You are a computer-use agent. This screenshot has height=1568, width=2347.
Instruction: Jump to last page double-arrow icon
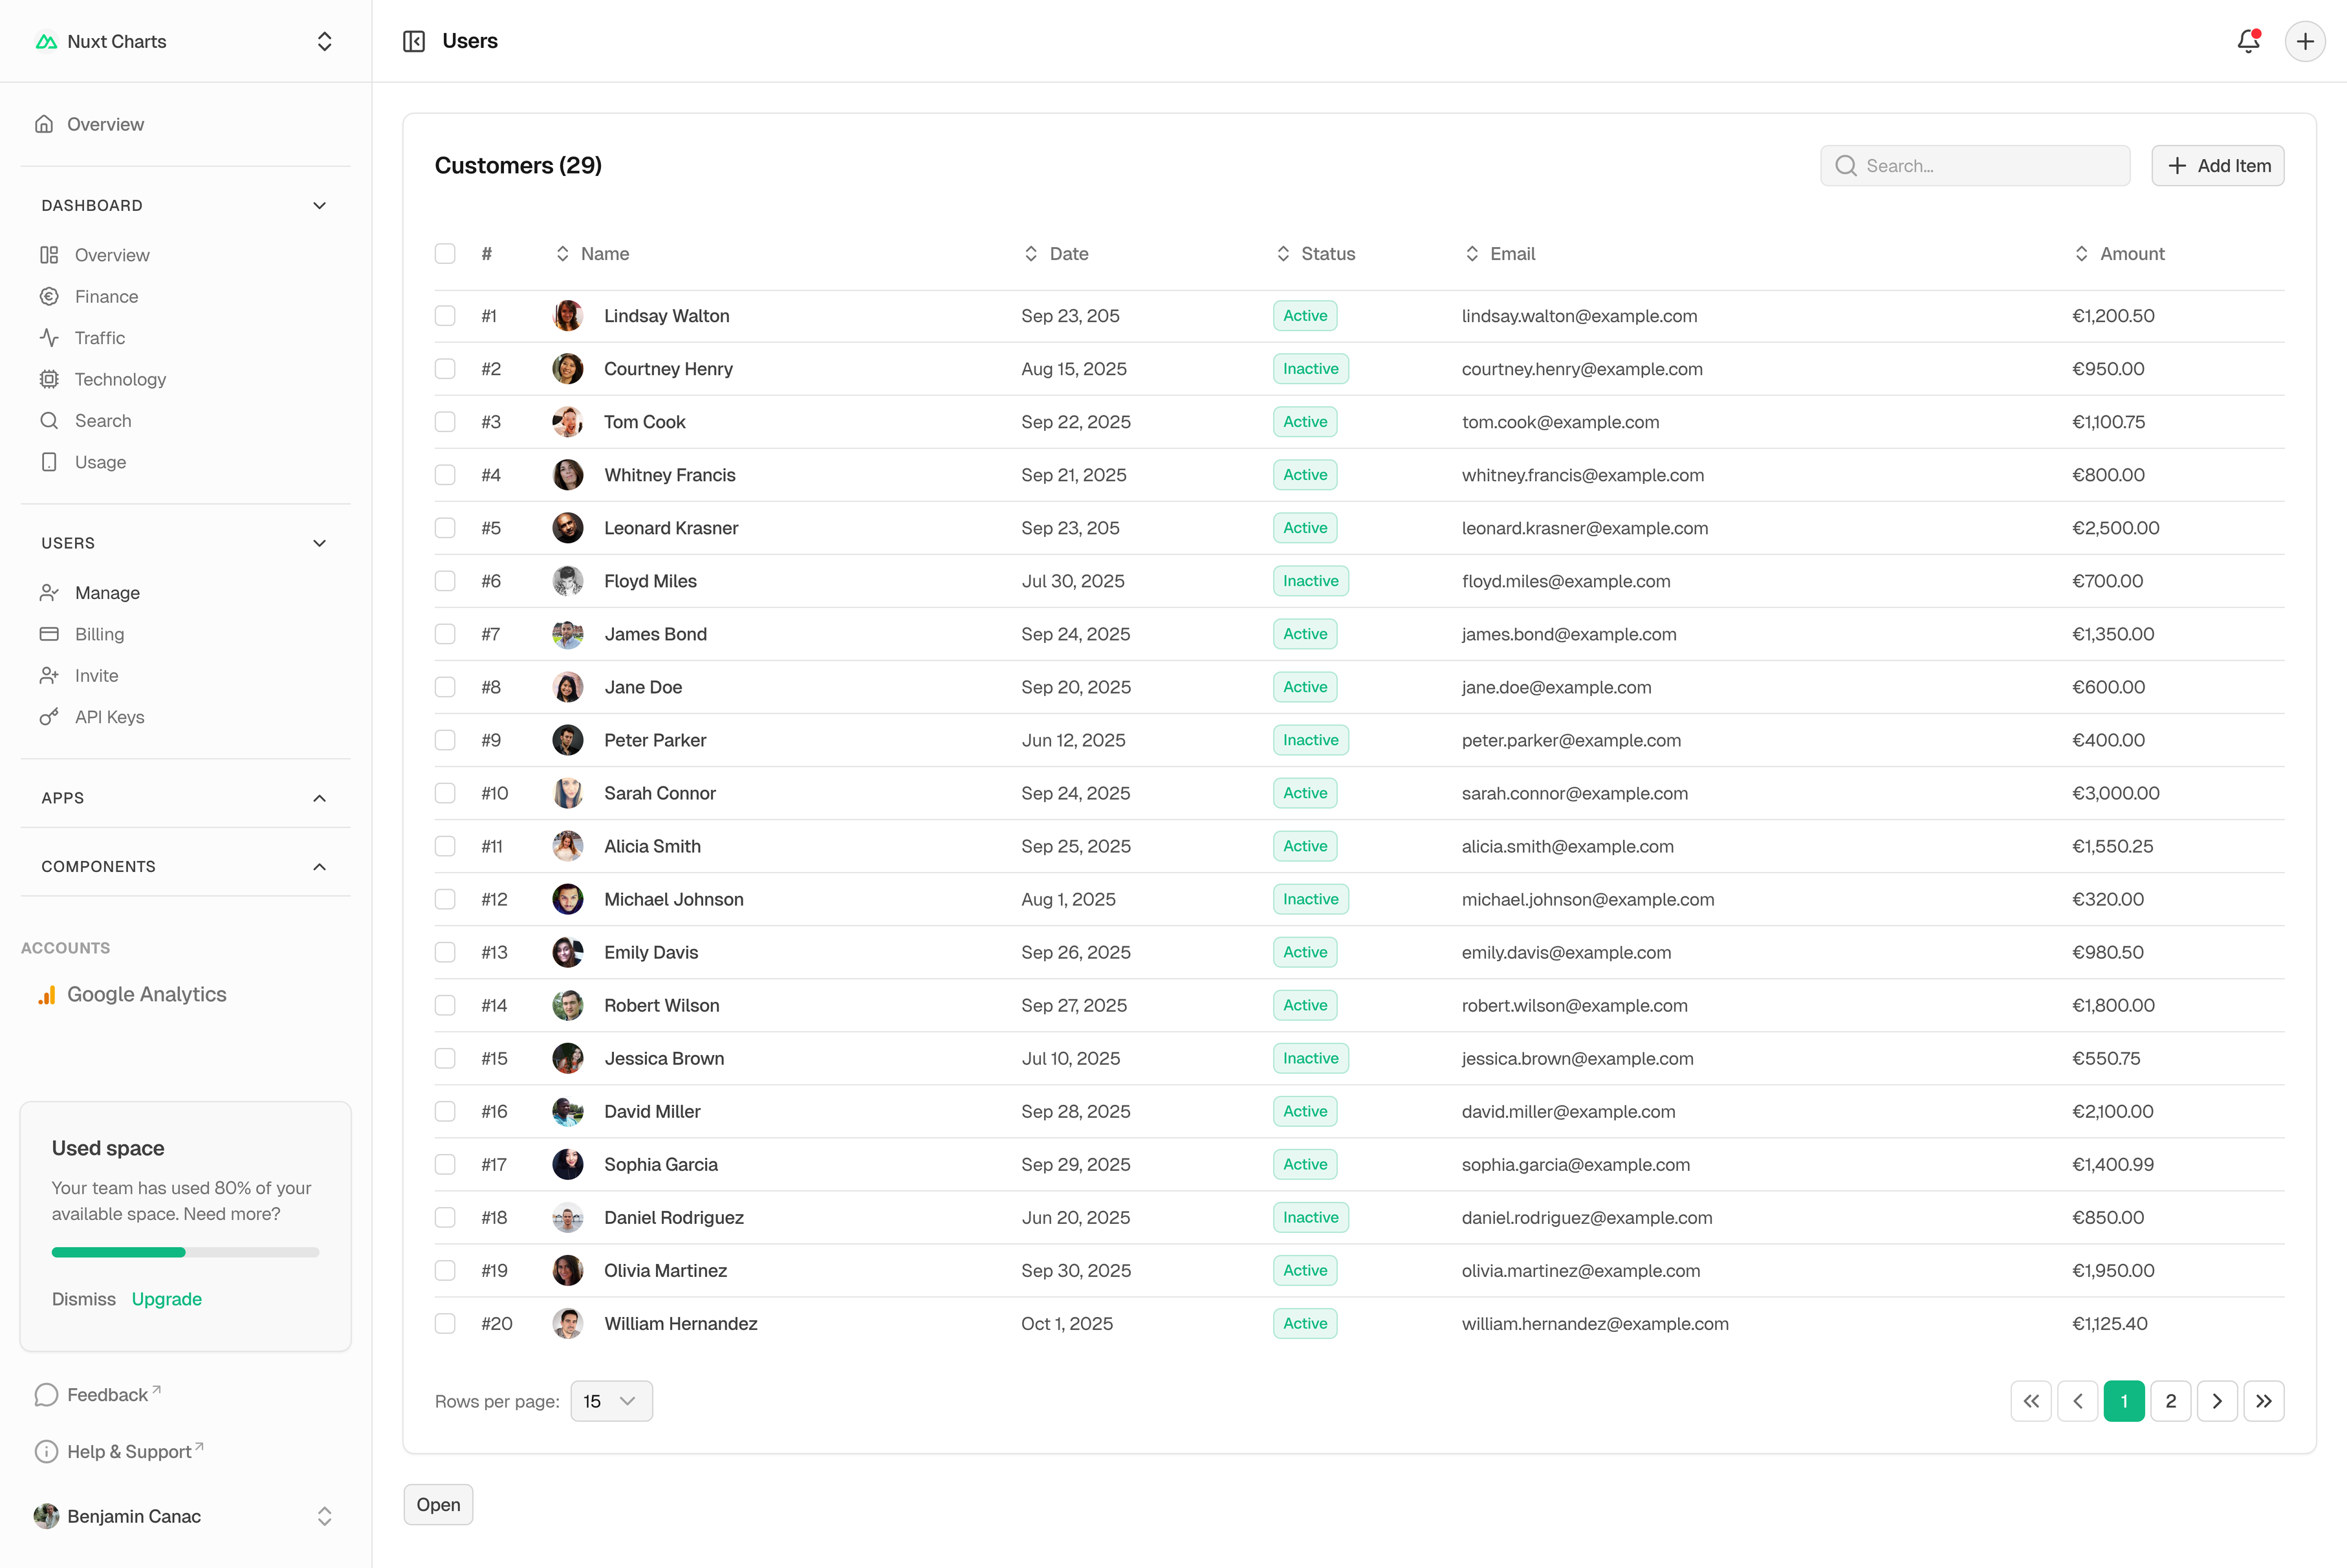(2264, 1401)
